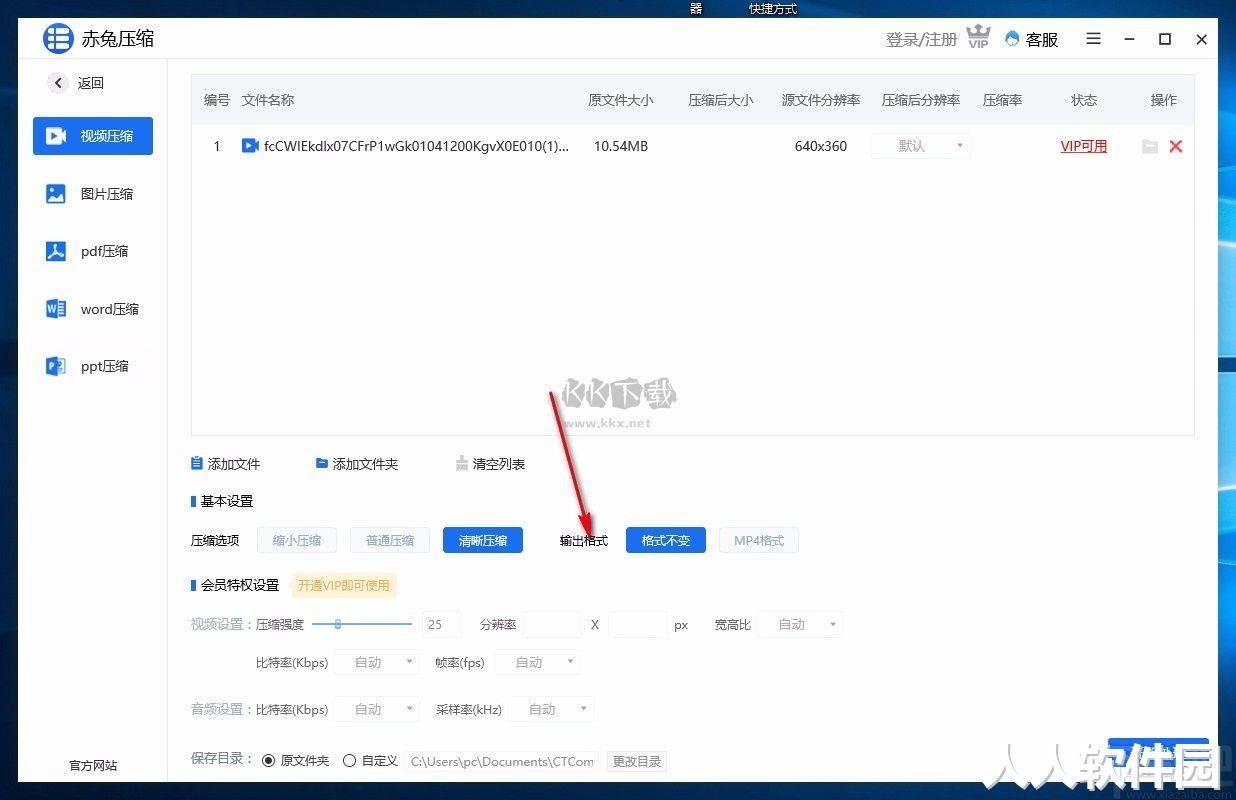The width and height of the screenshot is (1236, 800).
Task: Select 原文件夹 radio button
Action: coord(268,761)
